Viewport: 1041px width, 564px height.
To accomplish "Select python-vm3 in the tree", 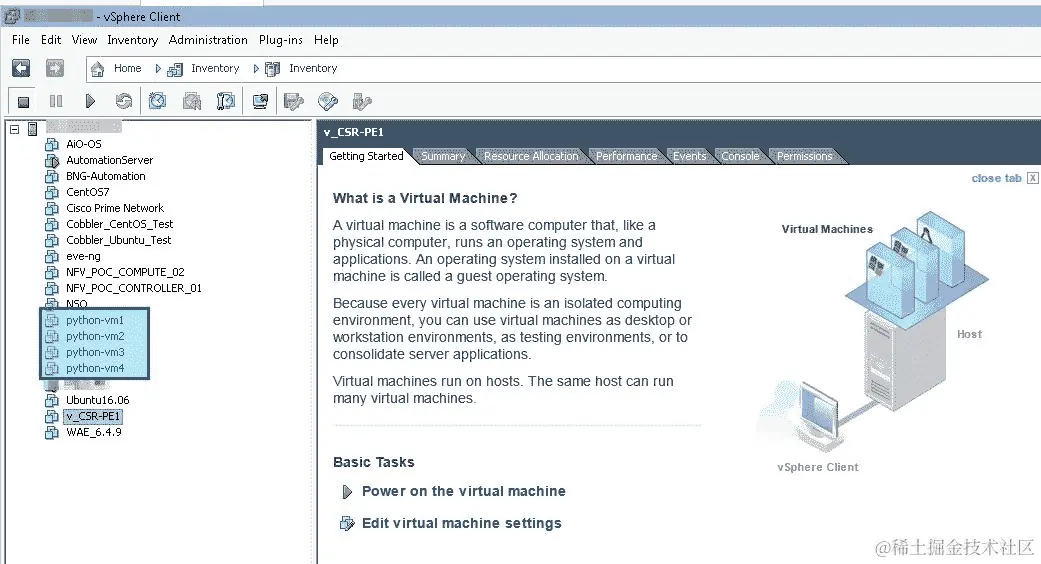I will coord(95,352).
